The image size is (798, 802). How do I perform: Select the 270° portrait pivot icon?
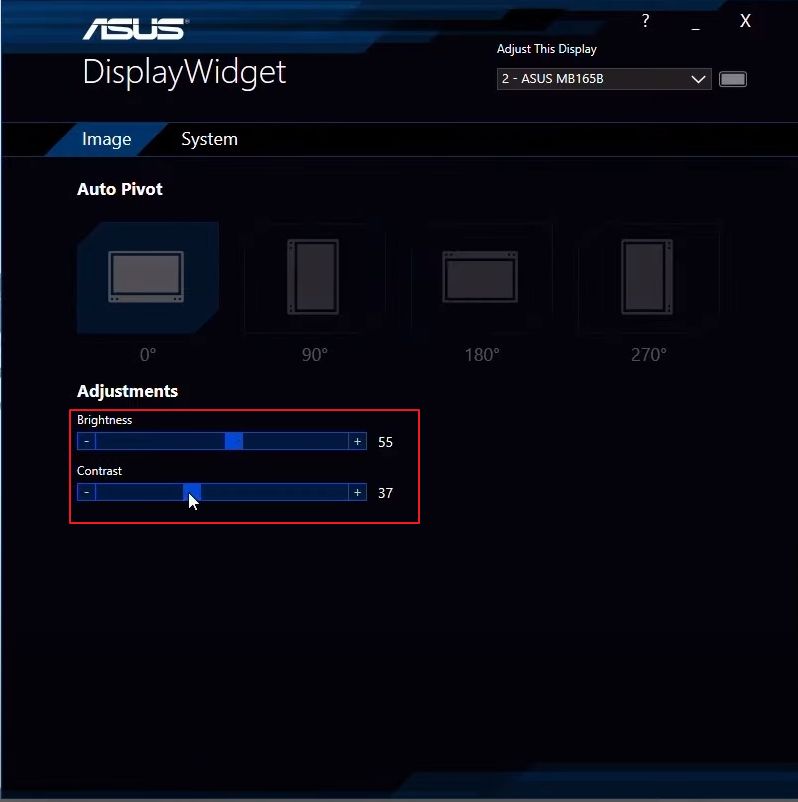point(647,277)
